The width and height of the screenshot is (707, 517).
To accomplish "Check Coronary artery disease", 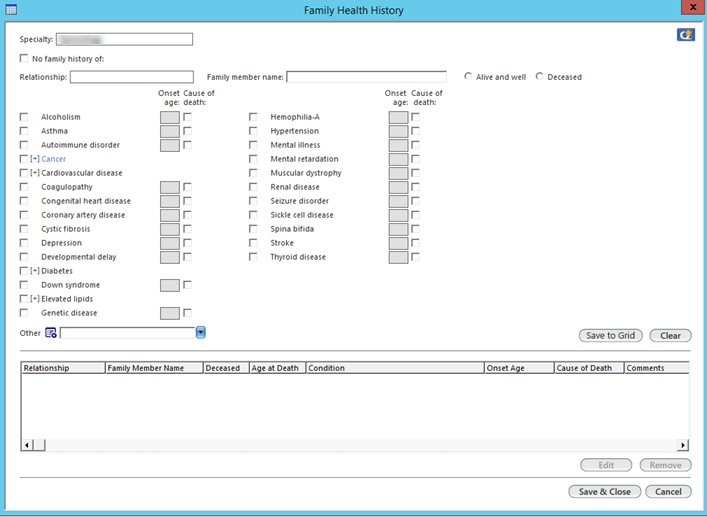I will click(x=24, y=215).
